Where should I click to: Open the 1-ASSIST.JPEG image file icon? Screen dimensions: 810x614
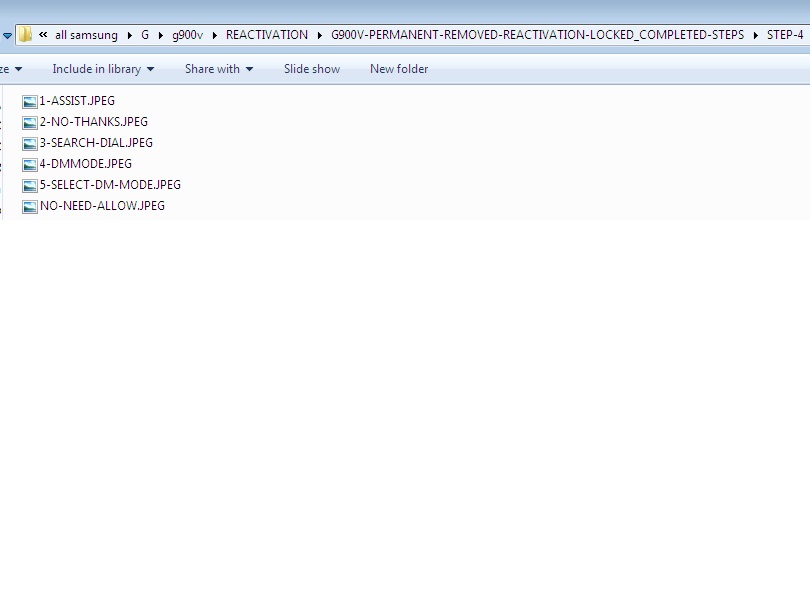pos(30,101)
